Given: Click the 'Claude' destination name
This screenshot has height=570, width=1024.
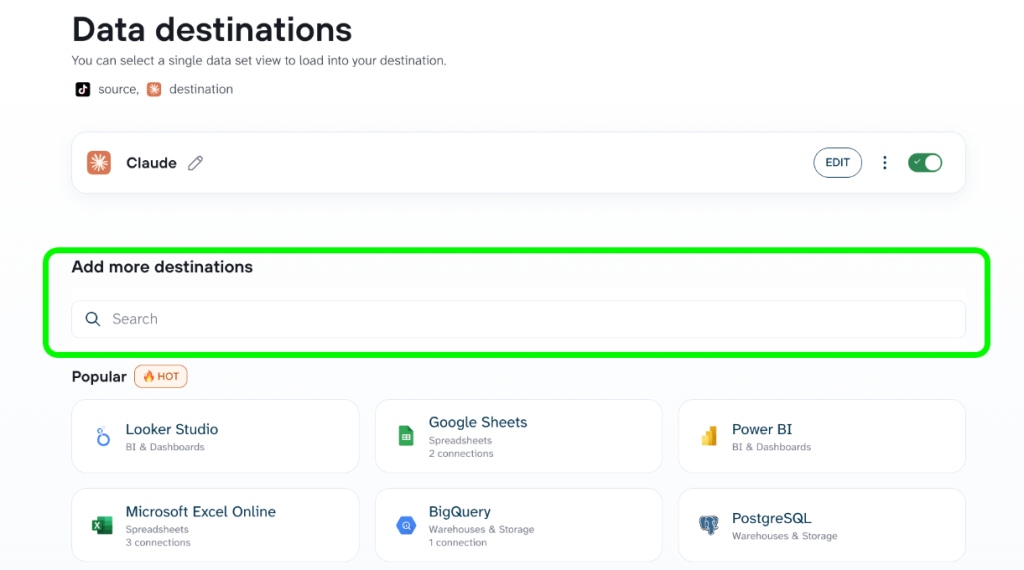Looking at the screenshot, I should click(x=152, y=163).
